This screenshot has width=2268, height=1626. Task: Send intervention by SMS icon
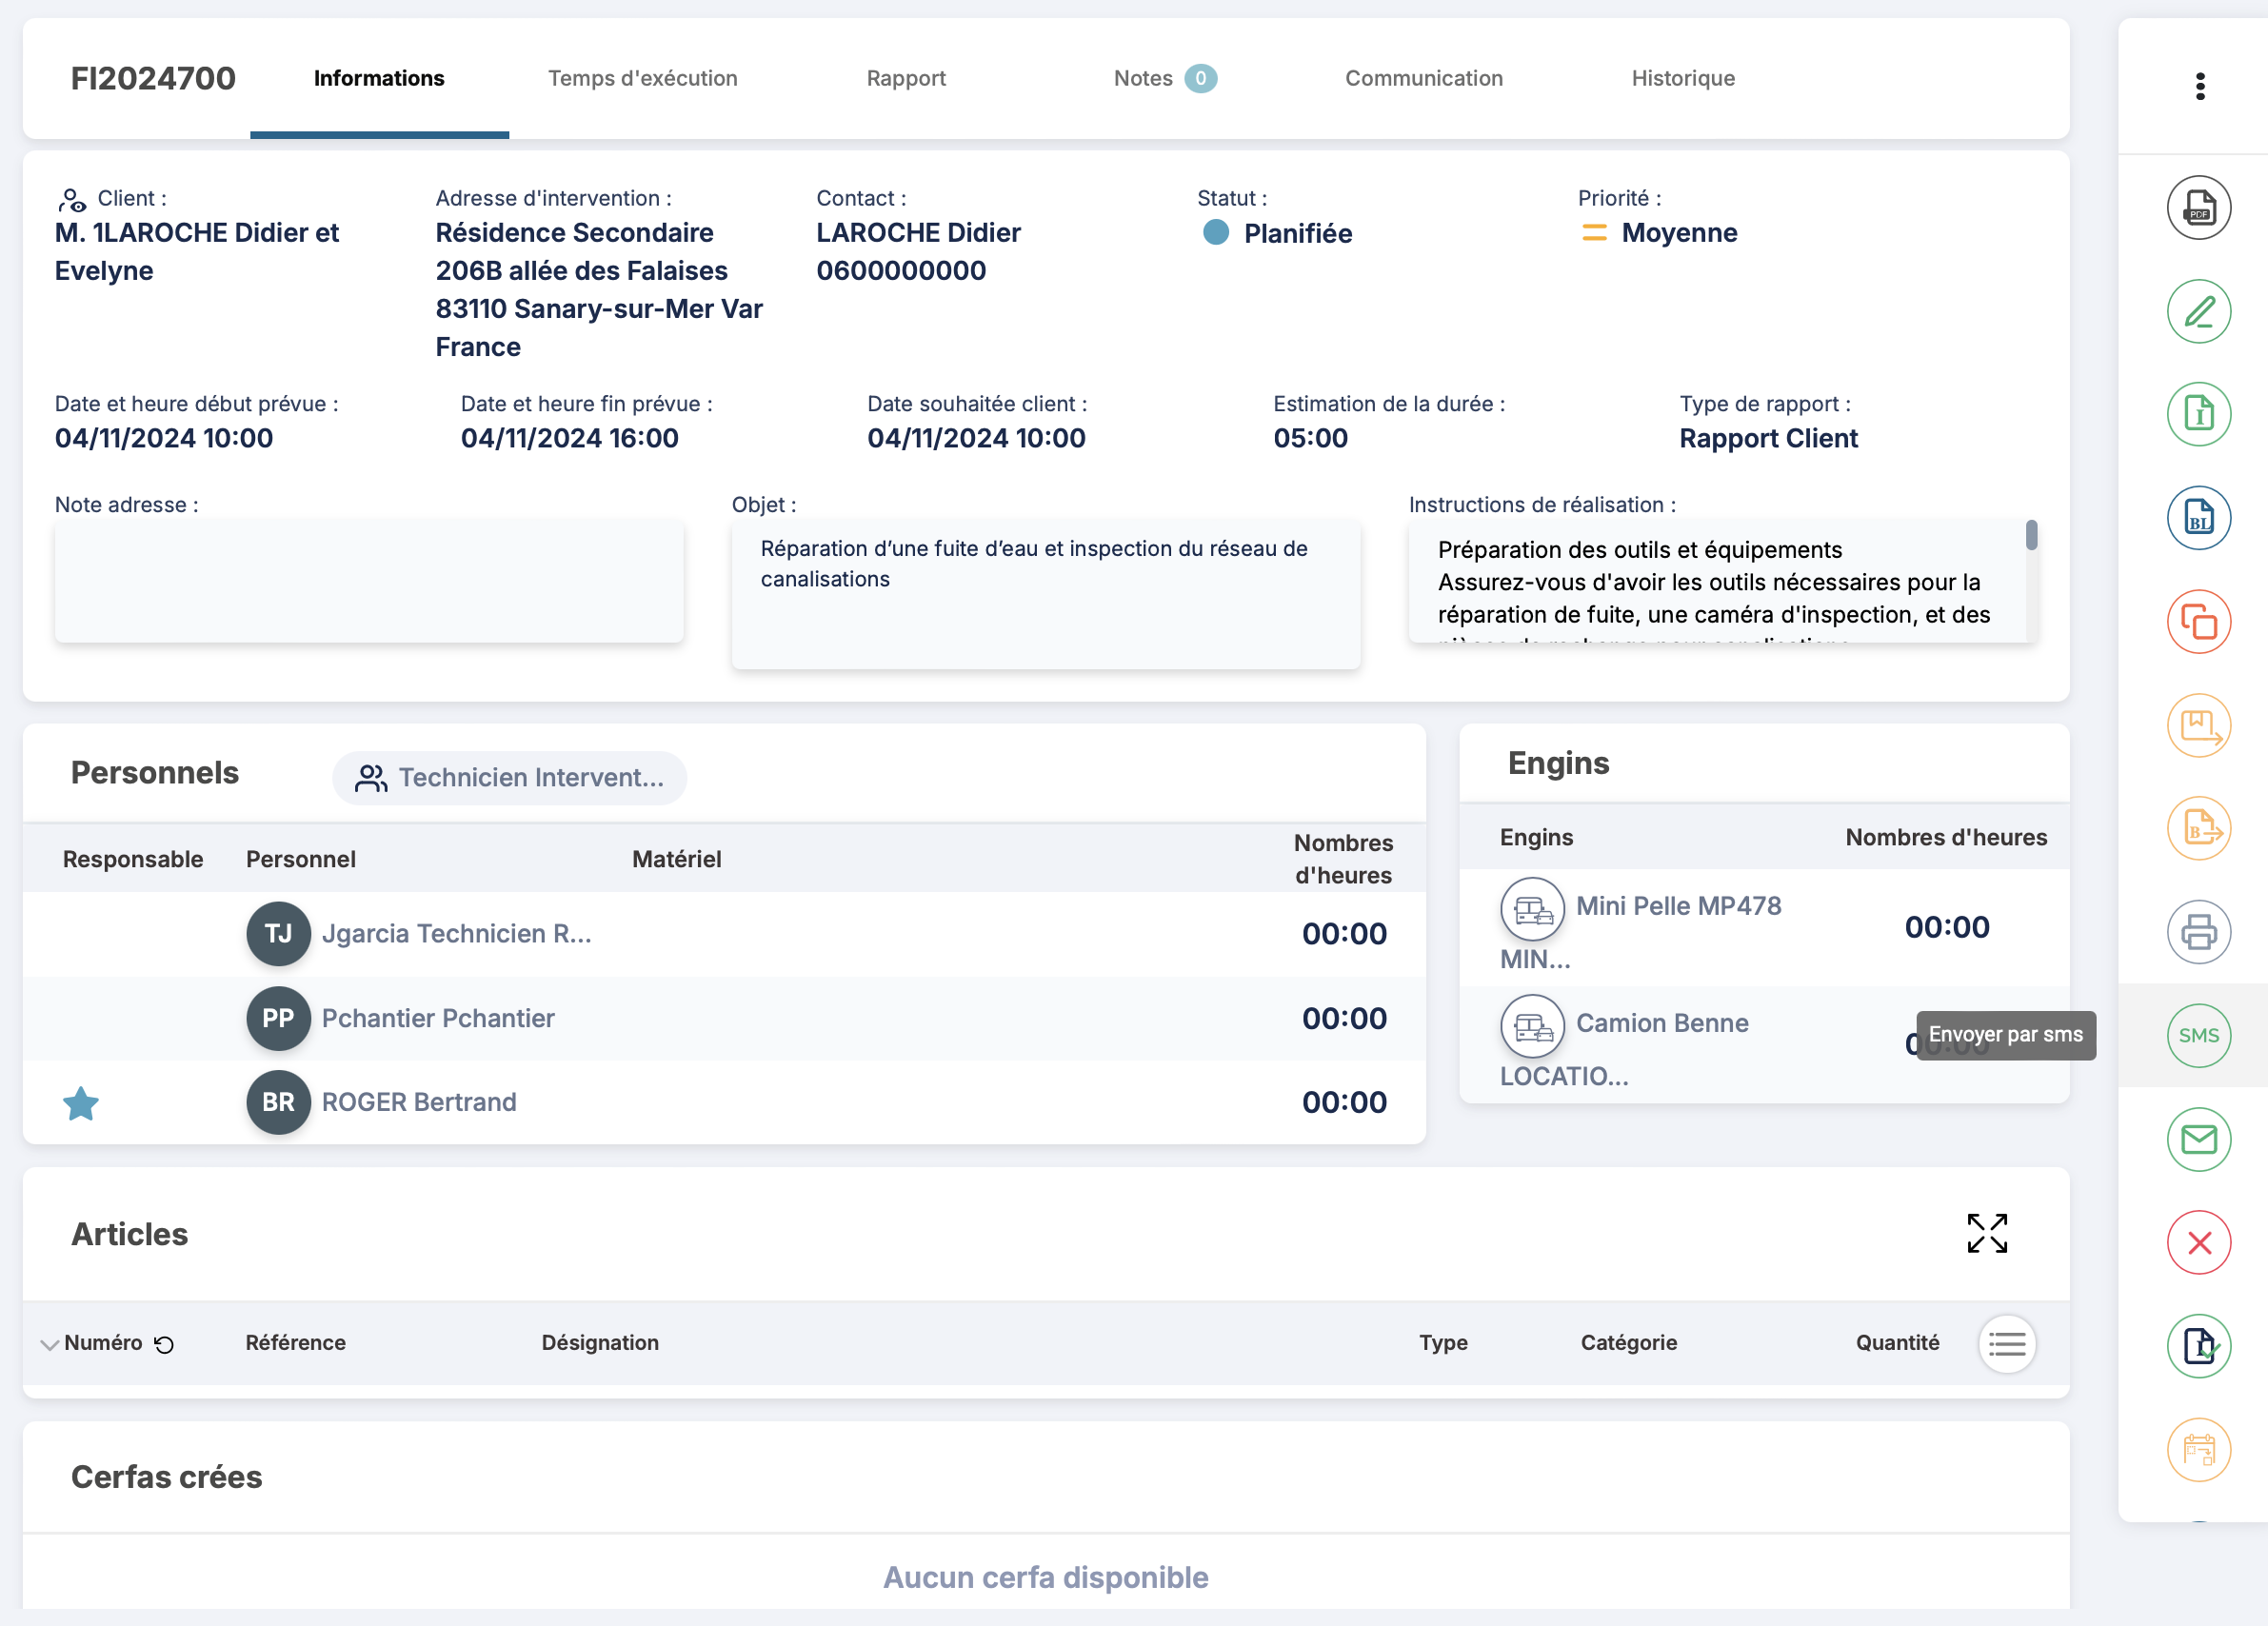(2198, 1035)
